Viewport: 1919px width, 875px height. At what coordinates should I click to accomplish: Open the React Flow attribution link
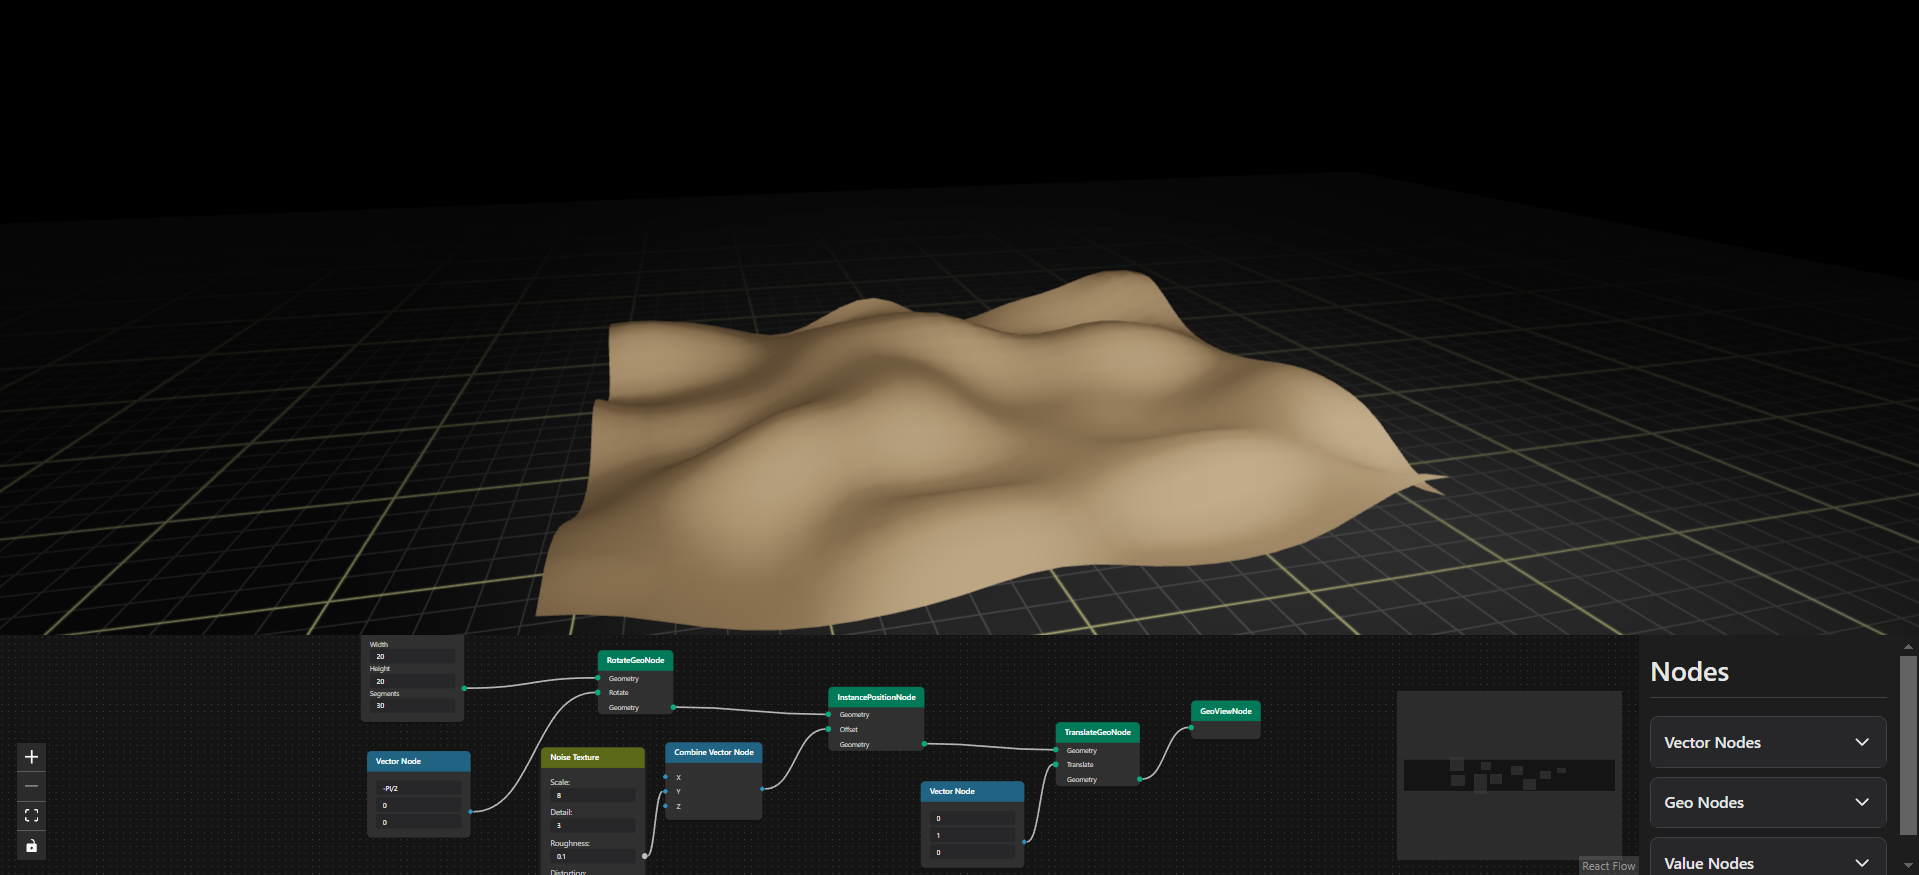tap(1608, 866)
